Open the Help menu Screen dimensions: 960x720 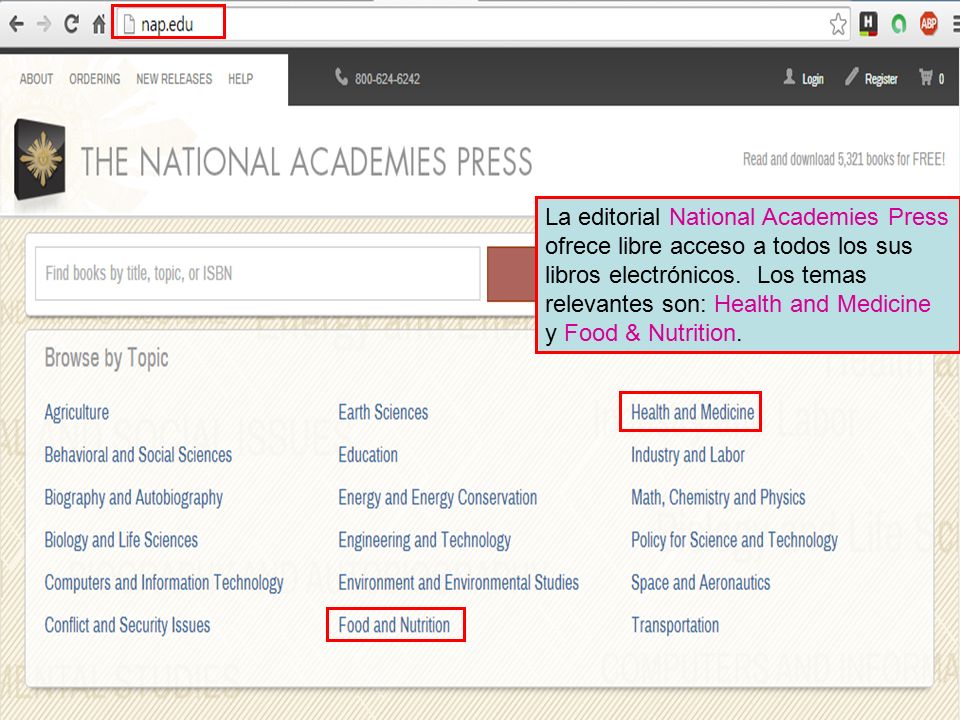point(240,79)
